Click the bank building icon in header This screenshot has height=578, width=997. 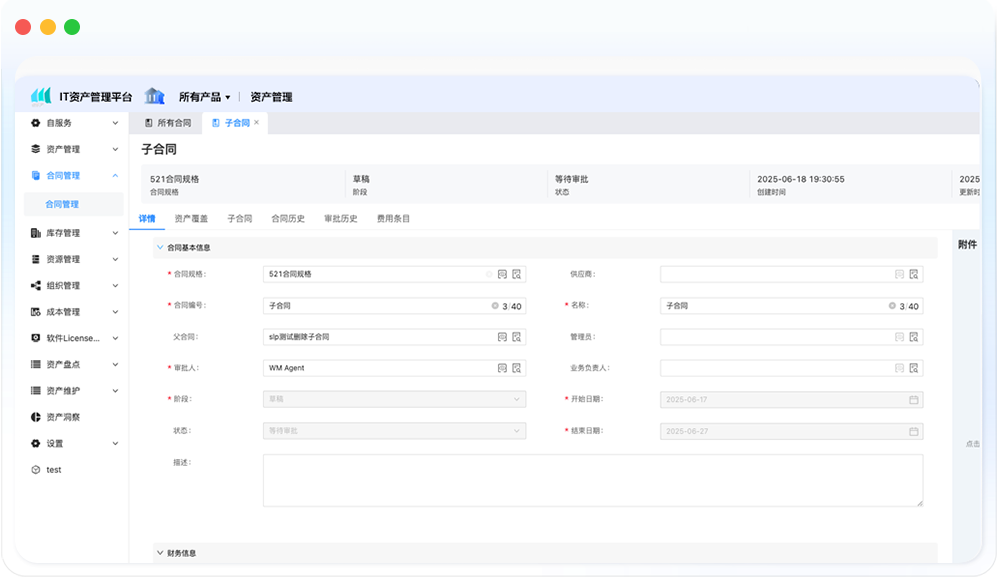(154, 96)
